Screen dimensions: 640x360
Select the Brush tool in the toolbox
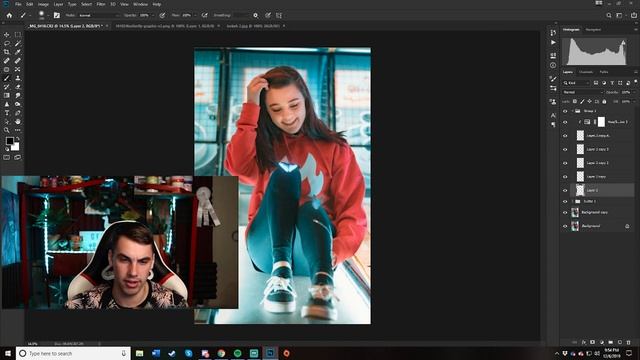(x=7, y=78)
